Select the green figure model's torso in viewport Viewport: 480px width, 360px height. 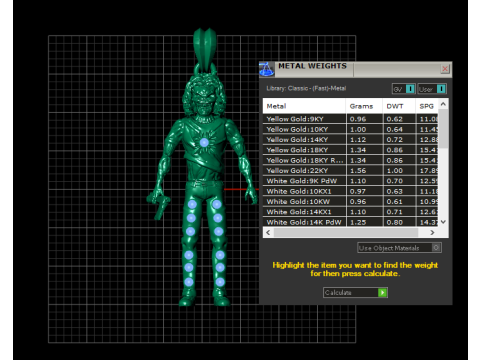click(x=203, y=150)
